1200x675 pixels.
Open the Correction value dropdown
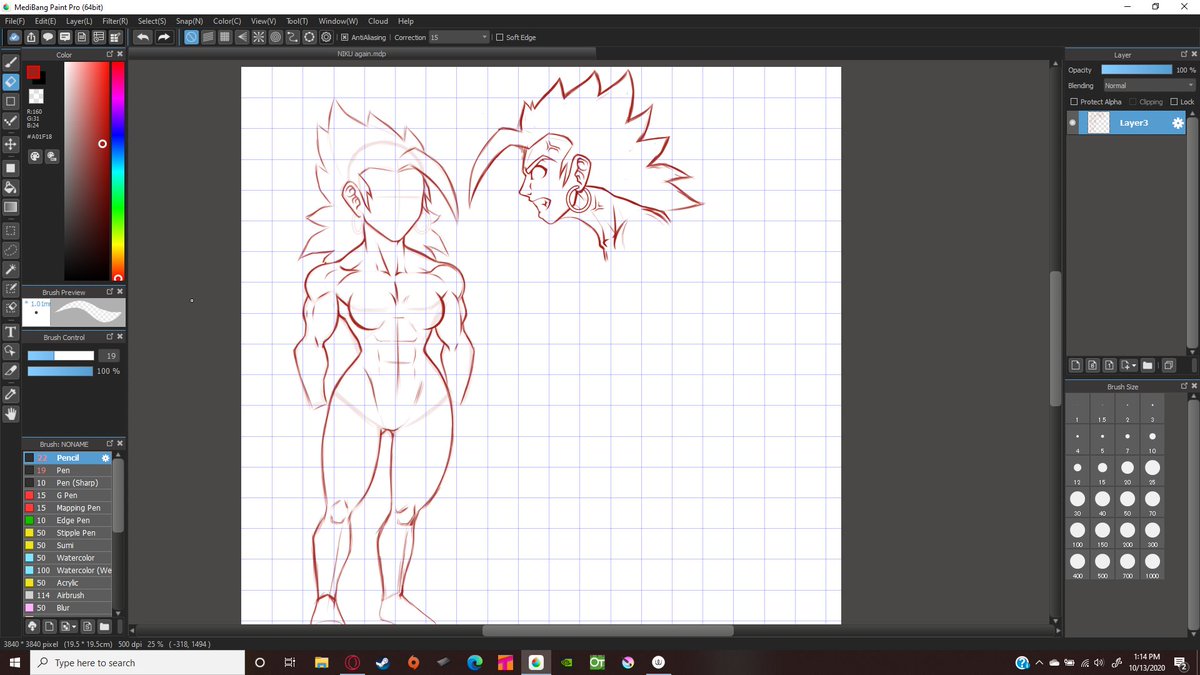pos(459,37)
